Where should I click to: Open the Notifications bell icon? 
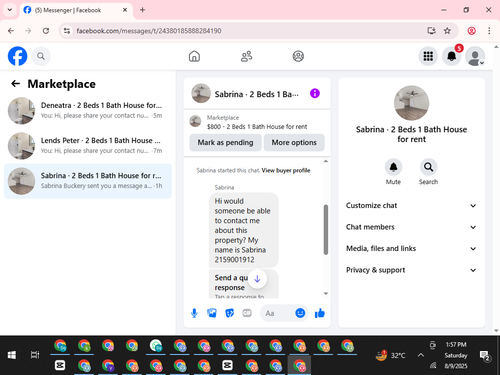(452, 56)
